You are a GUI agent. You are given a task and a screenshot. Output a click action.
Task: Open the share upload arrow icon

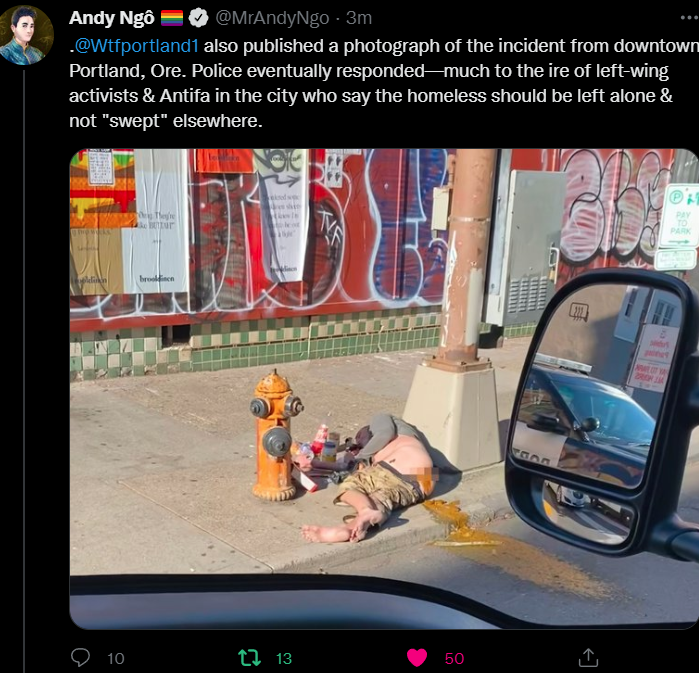coord(588,657)
